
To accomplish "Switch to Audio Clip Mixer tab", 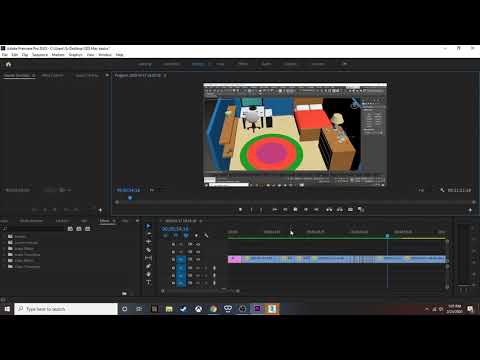I will click(87, 76).
